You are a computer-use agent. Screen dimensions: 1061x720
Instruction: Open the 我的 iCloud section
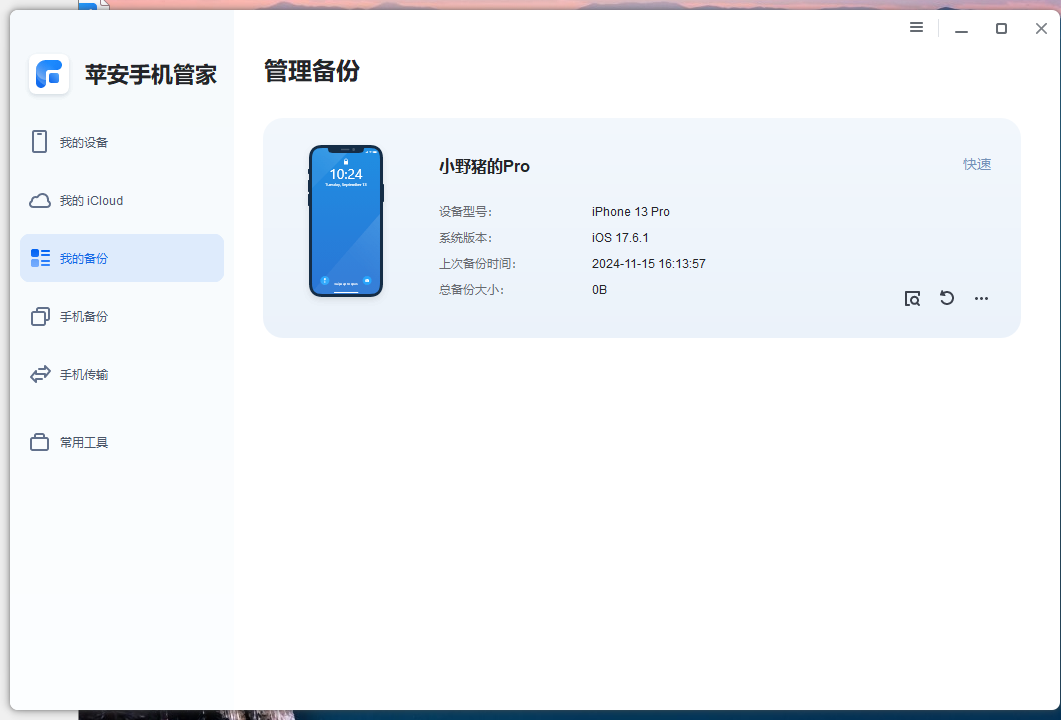pos(89,200)
